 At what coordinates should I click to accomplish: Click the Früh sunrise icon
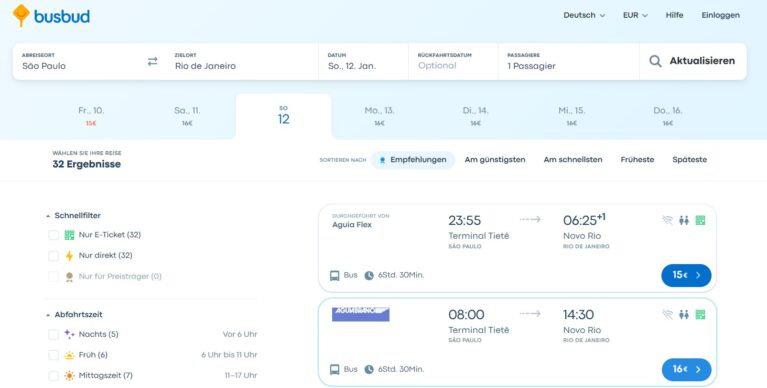[x=69, y=355]
